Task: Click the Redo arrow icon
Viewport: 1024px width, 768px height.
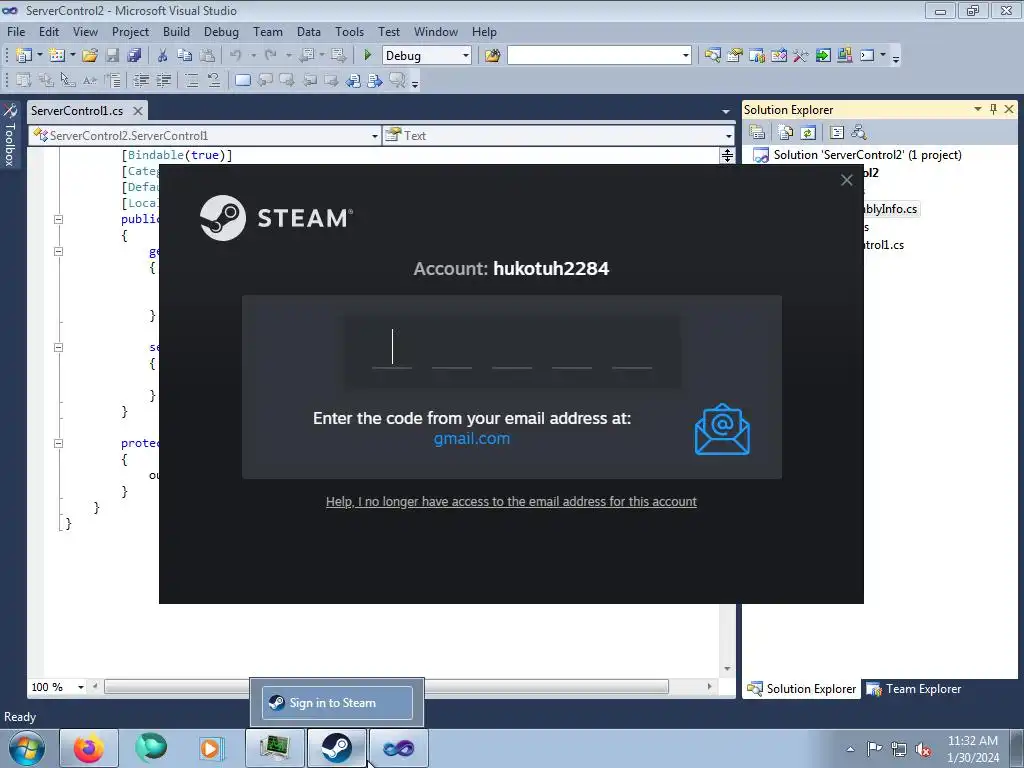Action: coord(271,56)
